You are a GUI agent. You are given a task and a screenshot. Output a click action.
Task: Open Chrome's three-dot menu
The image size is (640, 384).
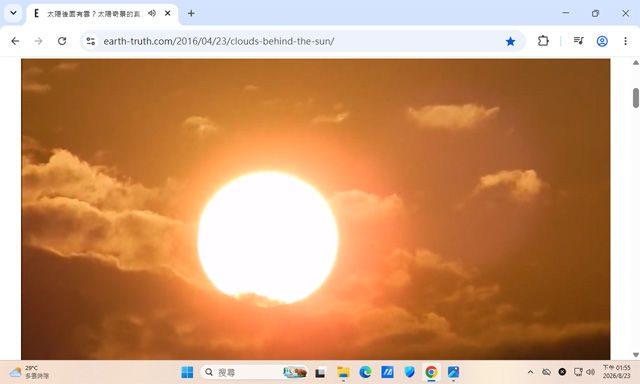pyautogui.click(x=625, y=41)
